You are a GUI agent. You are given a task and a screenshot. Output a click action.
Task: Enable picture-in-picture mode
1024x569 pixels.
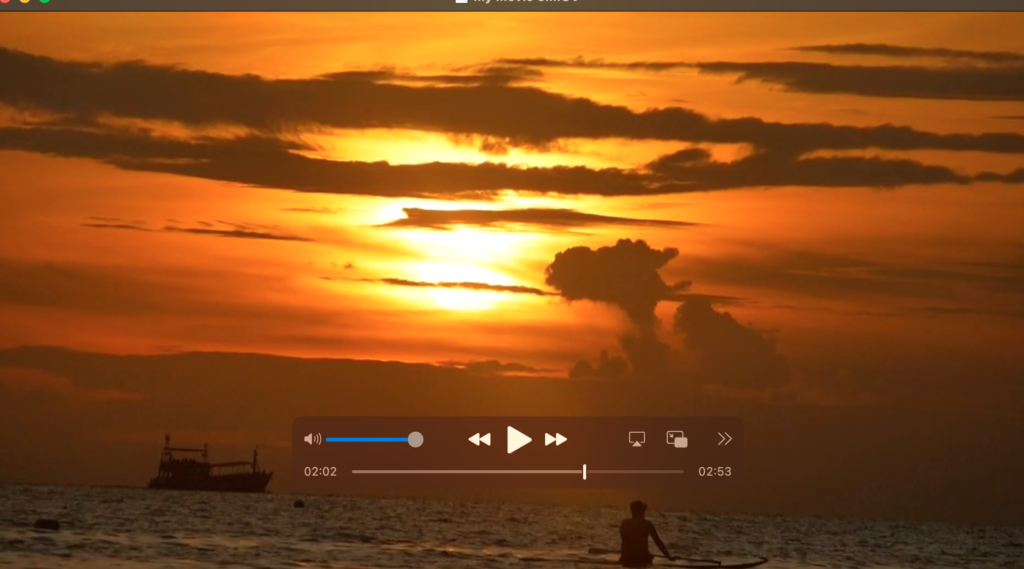coord(677,439)
